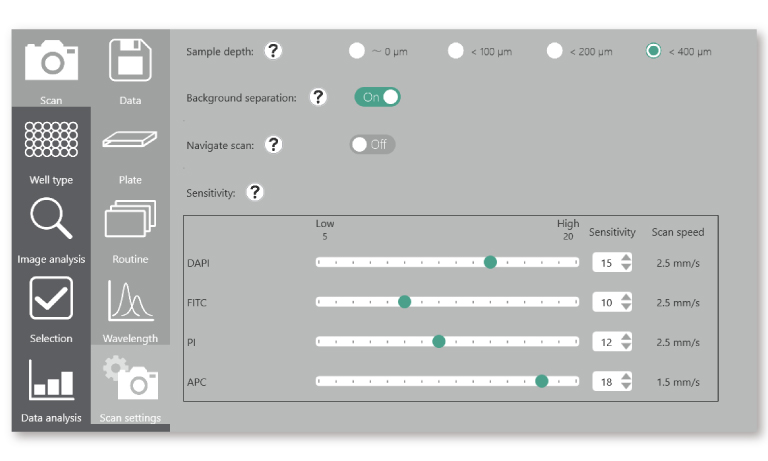
Task: Choose the < 200 µm sample depth
Action: pyautogui.click(x=555, y=51)
